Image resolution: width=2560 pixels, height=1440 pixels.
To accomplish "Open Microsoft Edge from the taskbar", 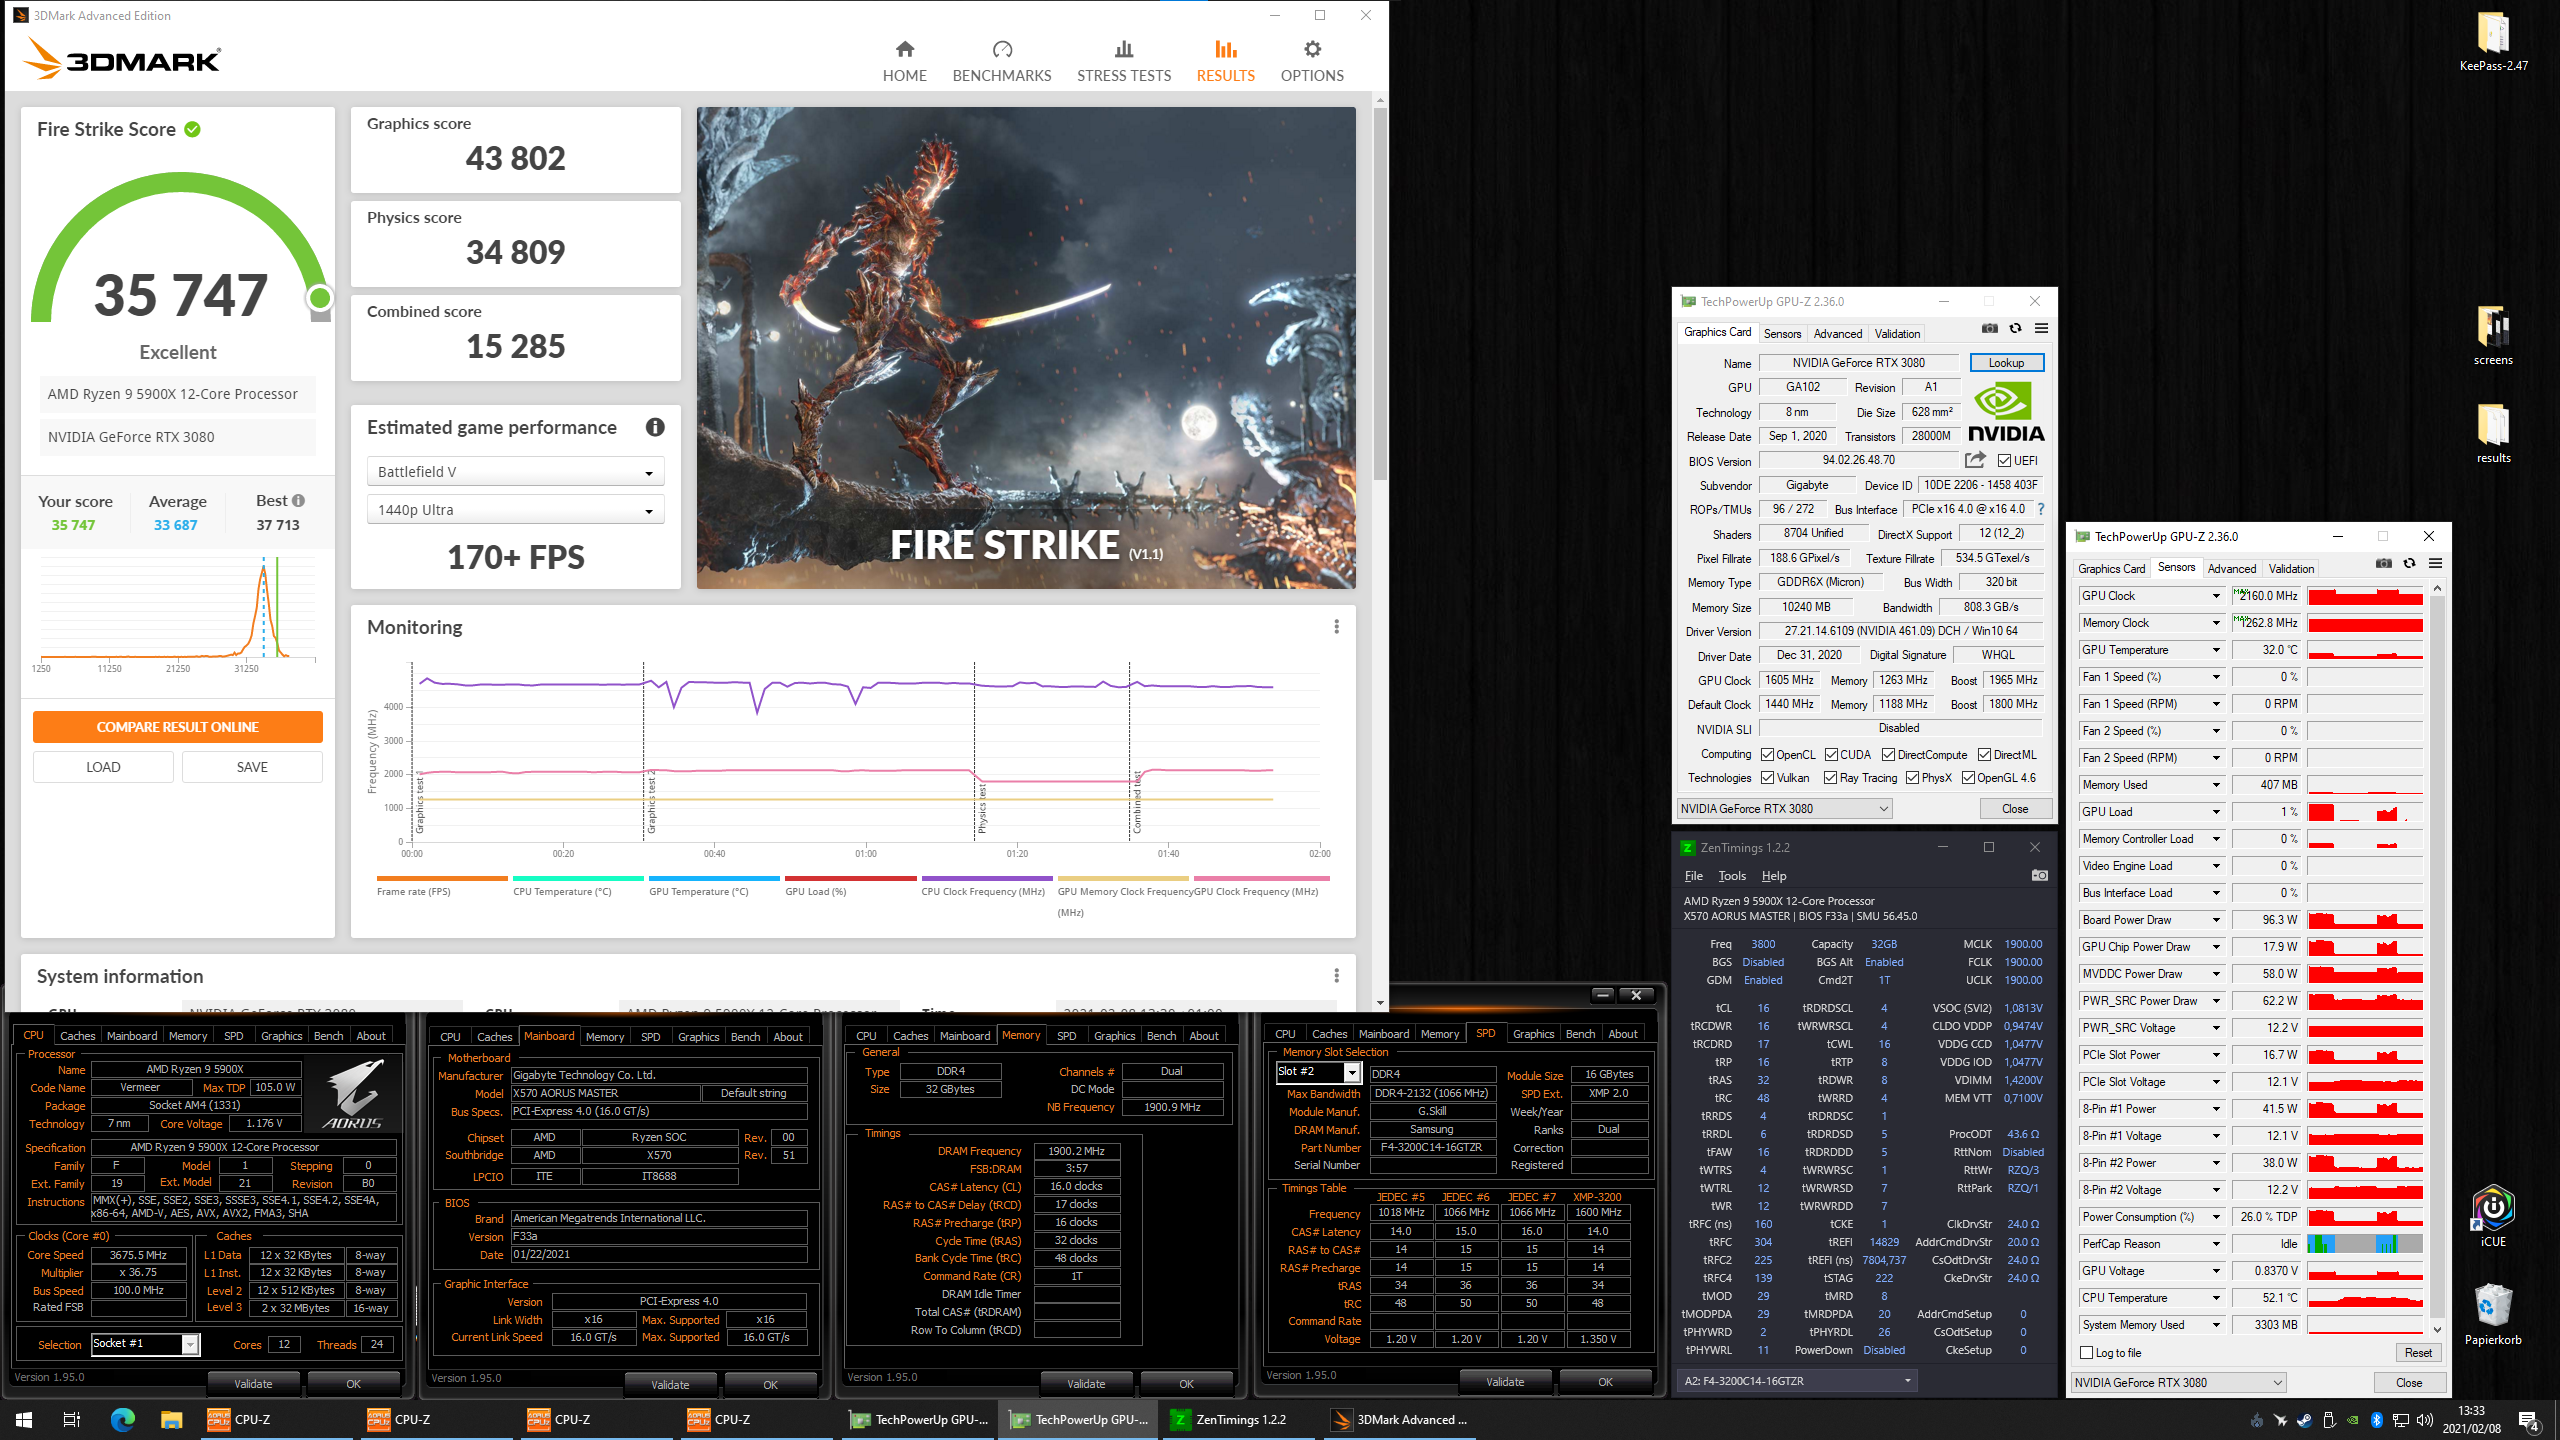I will pyautogui.click(x=122, y=1420).
